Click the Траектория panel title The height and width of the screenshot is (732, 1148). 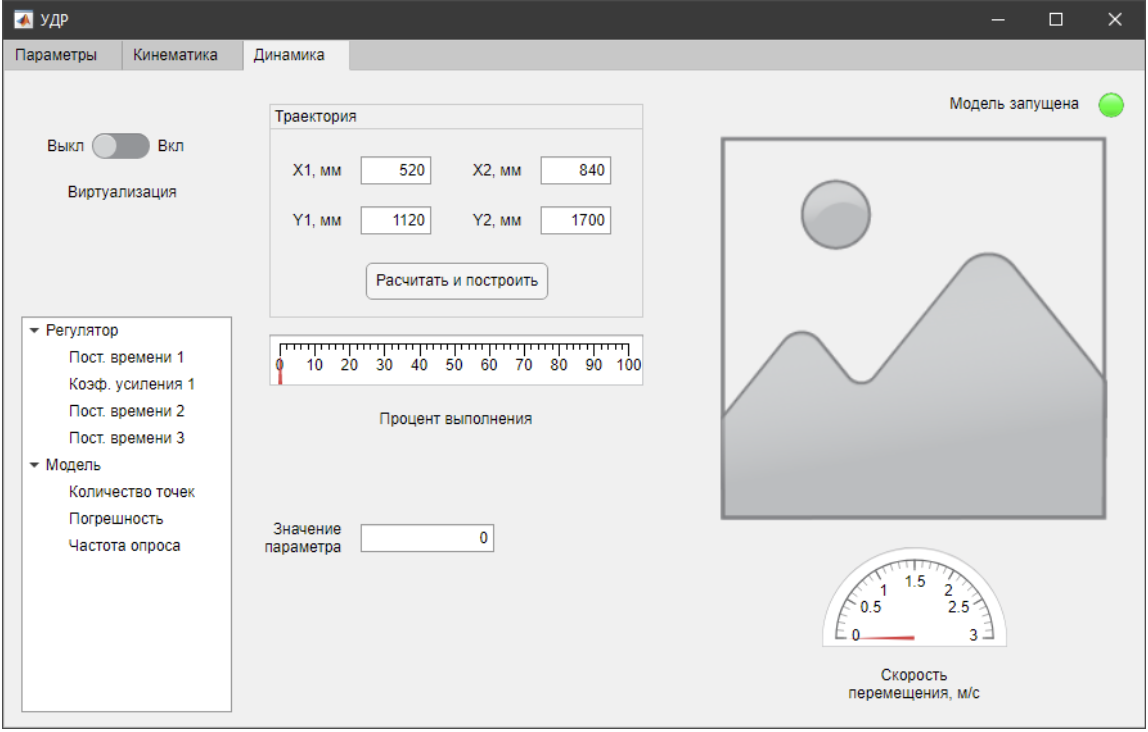click(316, 116)
